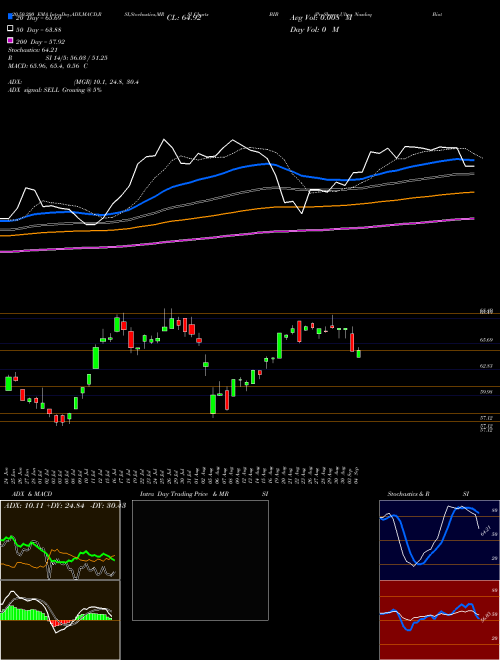The width and height of the screenshot is (500, 660).
Task: Click the 65.69 price axis label
Action: [486, 340]
